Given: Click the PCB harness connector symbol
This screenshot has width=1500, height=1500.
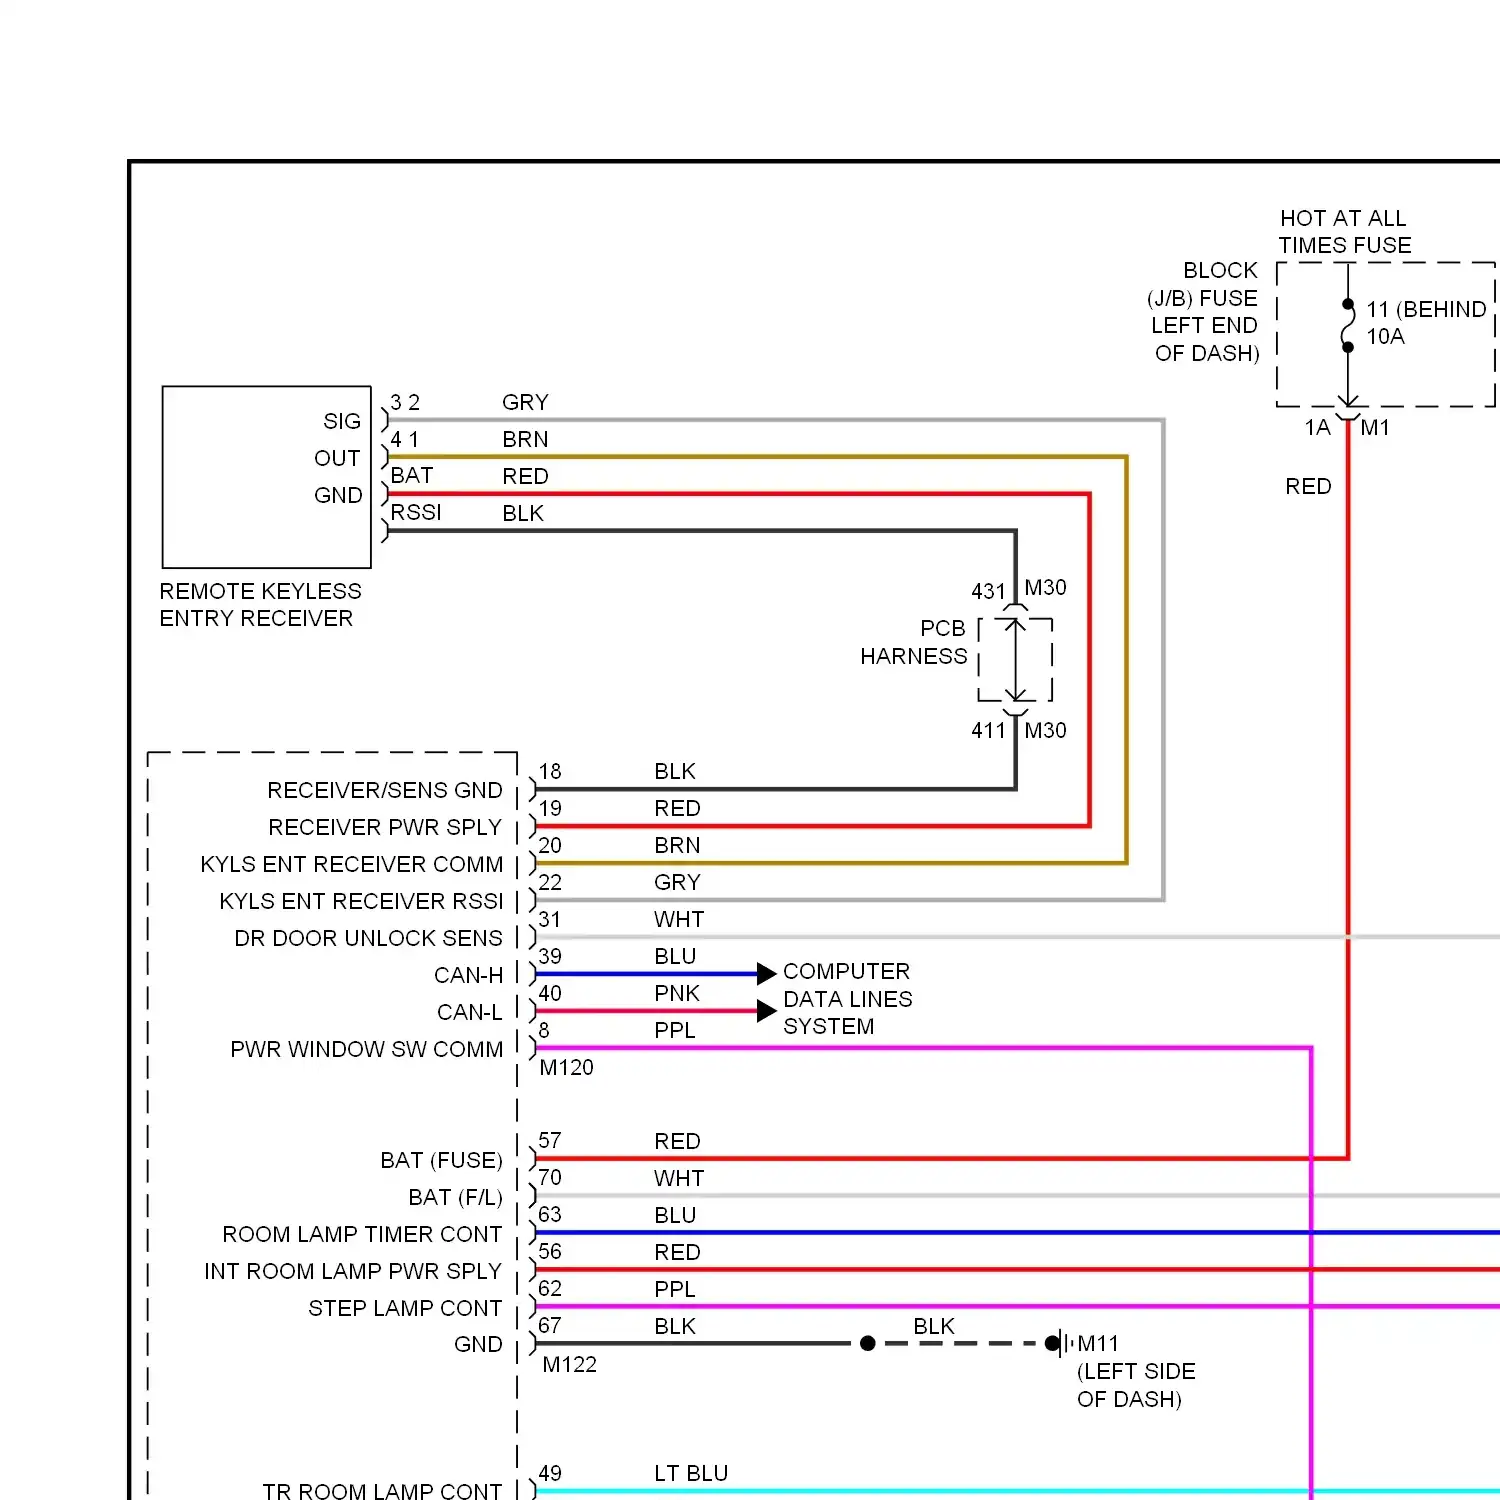Looking at the screenshot, I should pos(1015,659).
